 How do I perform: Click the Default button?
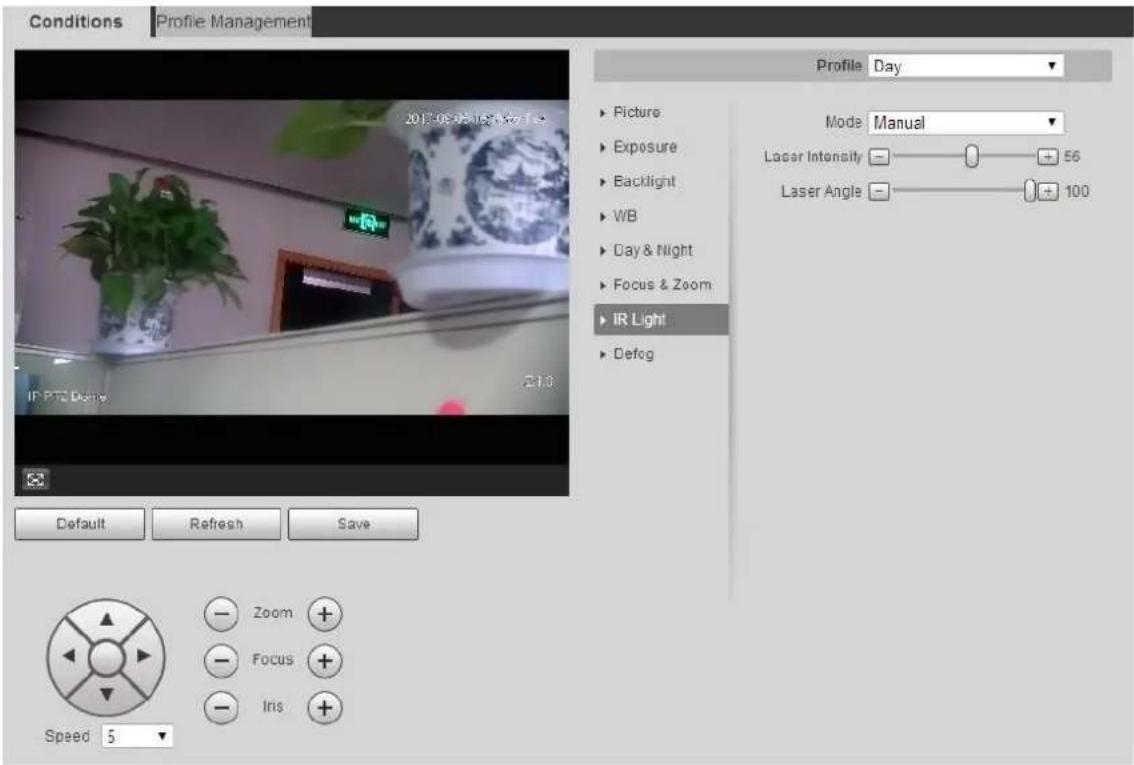(x=80, y=523)
